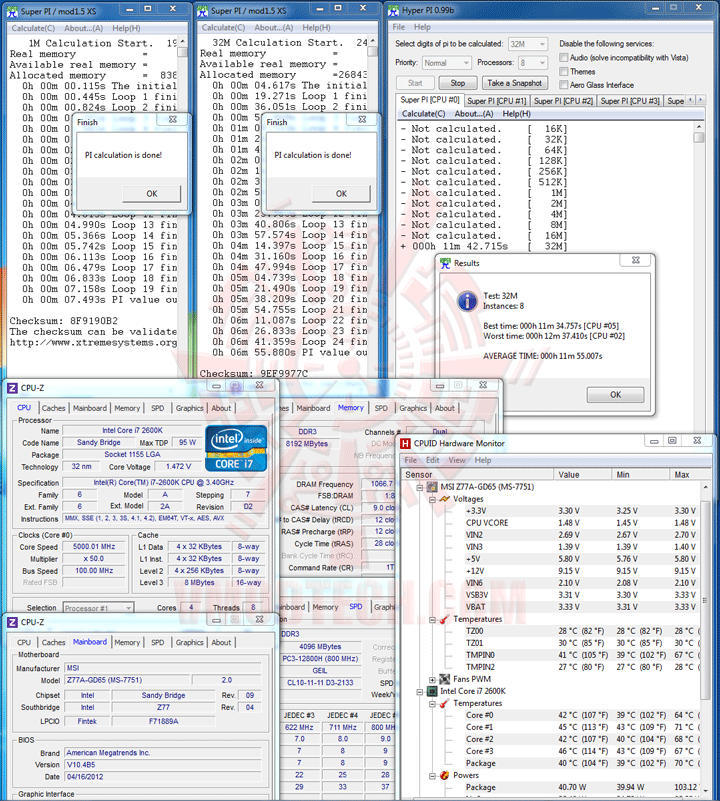The width and height of the screenshot is (720, 801).
Task: Click the BIOS Version V10.4B5 field
Action: [163, 765]
